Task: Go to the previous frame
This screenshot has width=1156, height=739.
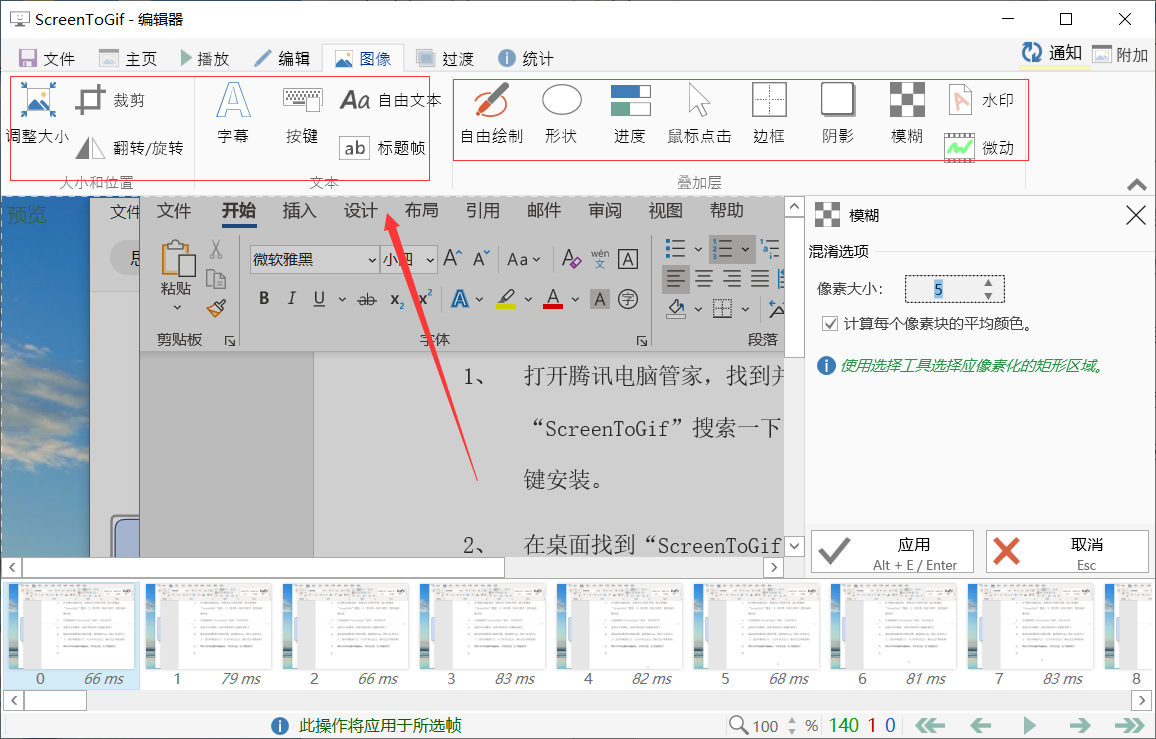Action: point(980,725)
